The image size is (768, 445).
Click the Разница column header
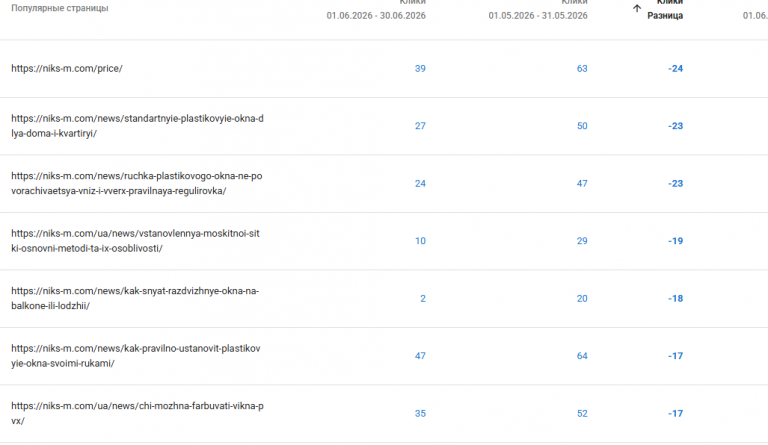tap(665, 16)
